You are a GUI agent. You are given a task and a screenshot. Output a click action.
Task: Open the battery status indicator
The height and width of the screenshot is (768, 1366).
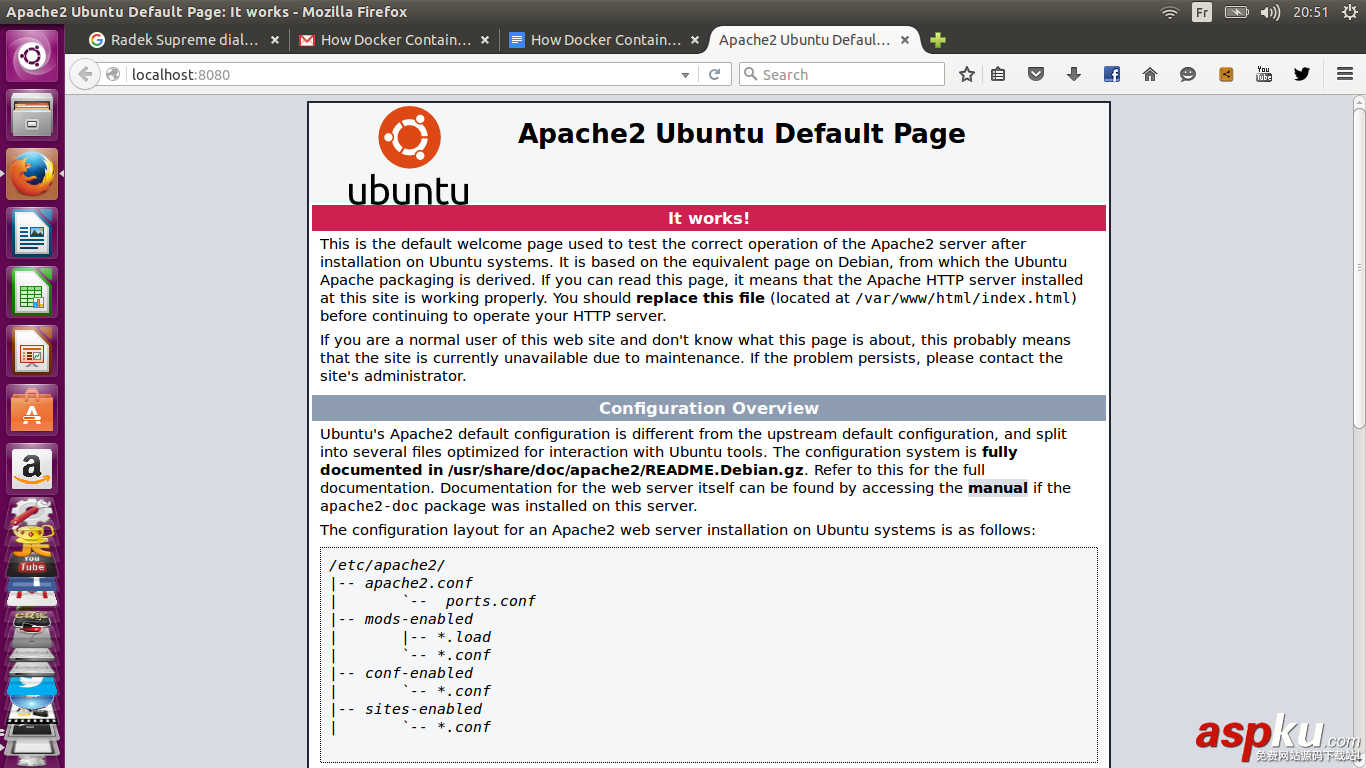[1237, 12]
